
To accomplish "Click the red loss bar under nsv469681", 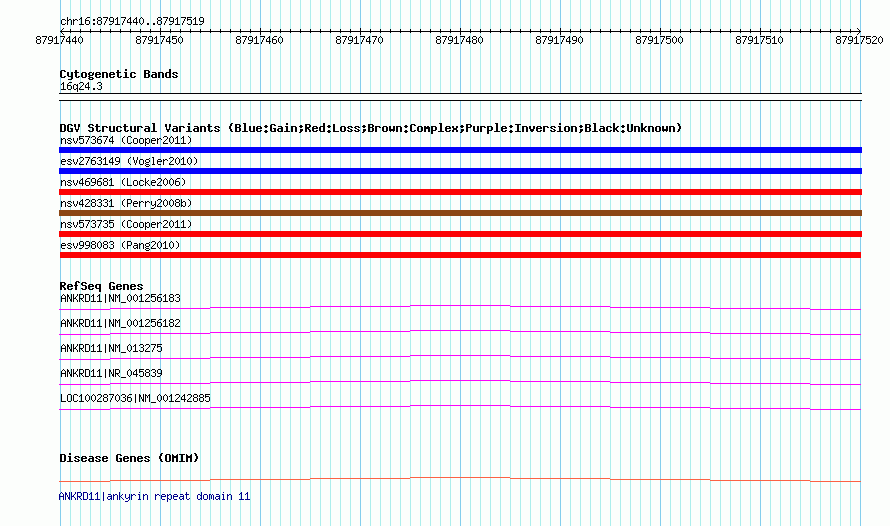I will (460, 192).
